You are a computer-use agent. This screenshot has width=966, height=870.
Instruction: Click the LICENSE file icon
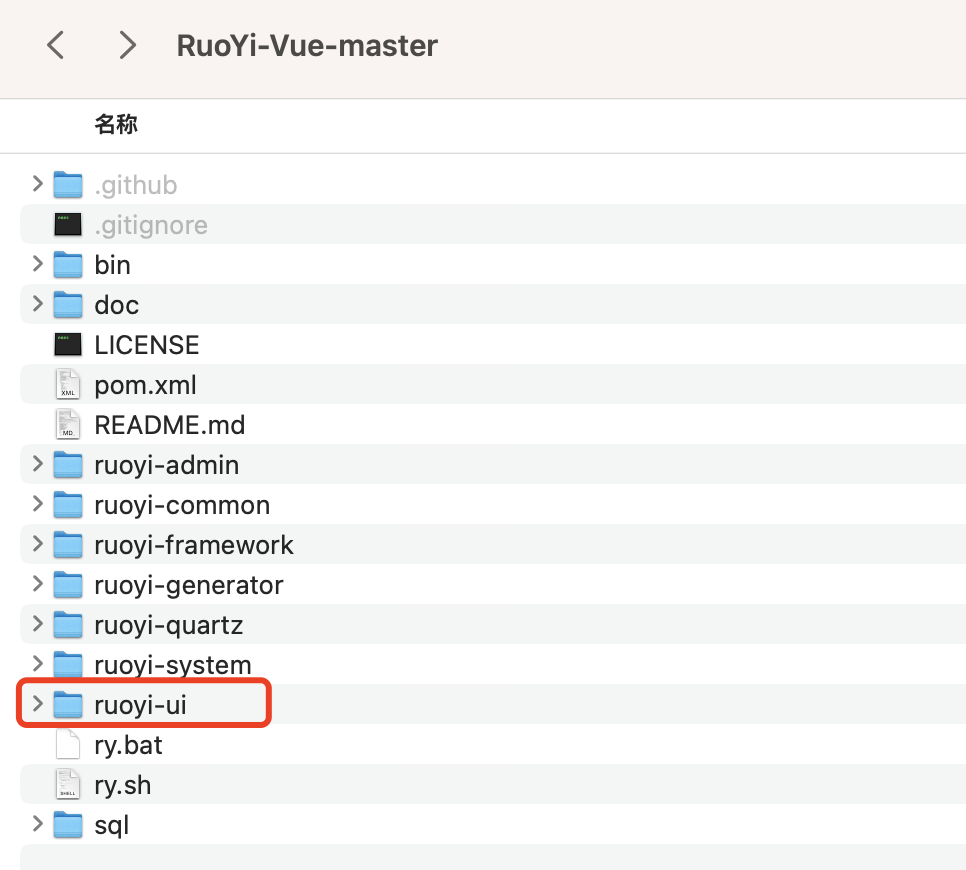click(x=67, y=345)
